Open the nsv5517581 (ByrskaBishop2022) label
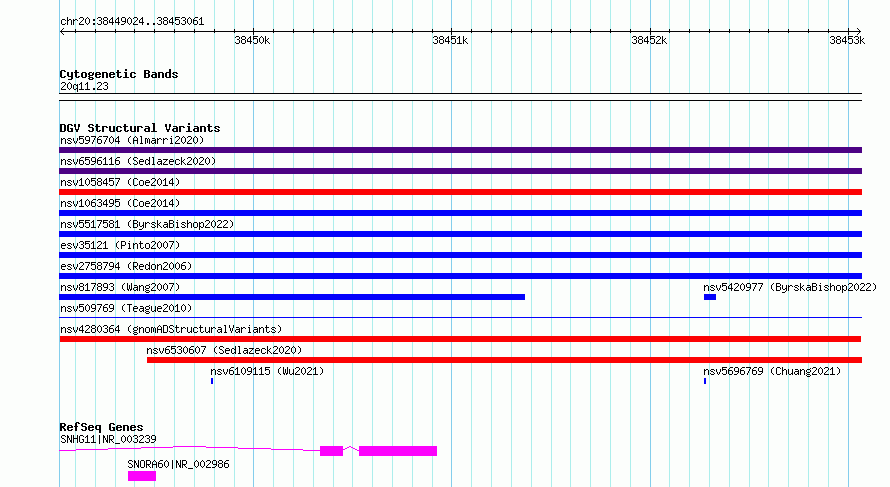Viewport: 890px width, 487px height. [147, 224]
